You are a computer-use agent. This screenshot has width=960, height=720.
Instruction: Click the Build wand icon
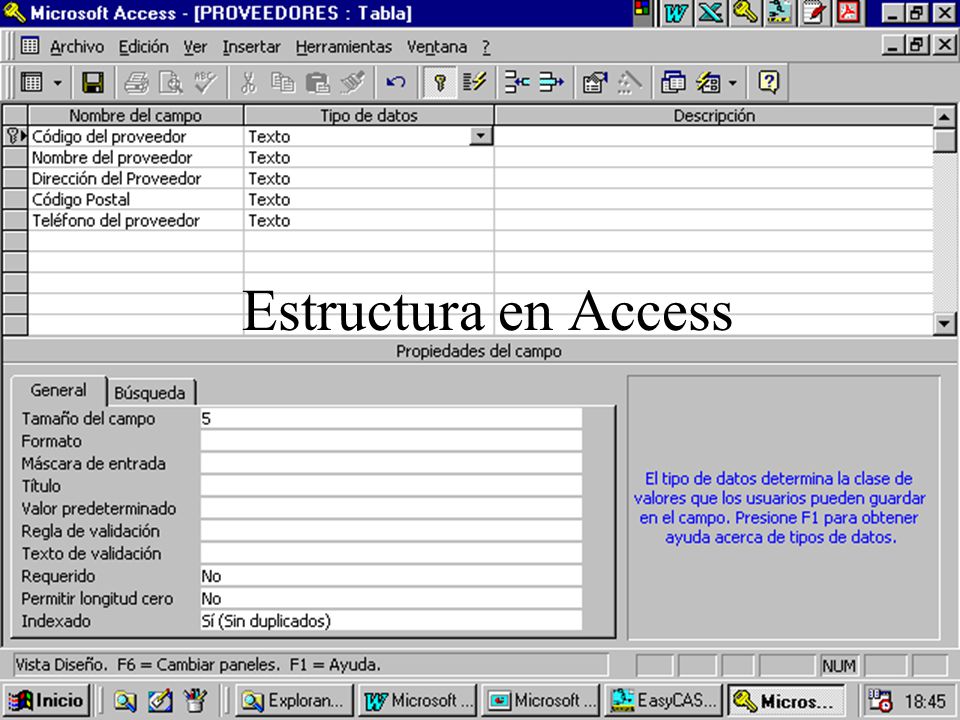[x=629, y=83]
